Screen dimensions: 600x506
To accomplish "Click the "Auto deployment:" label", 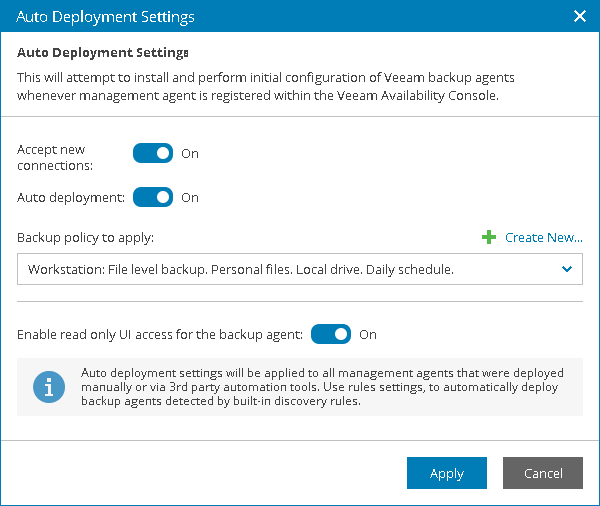I will 71,197.
